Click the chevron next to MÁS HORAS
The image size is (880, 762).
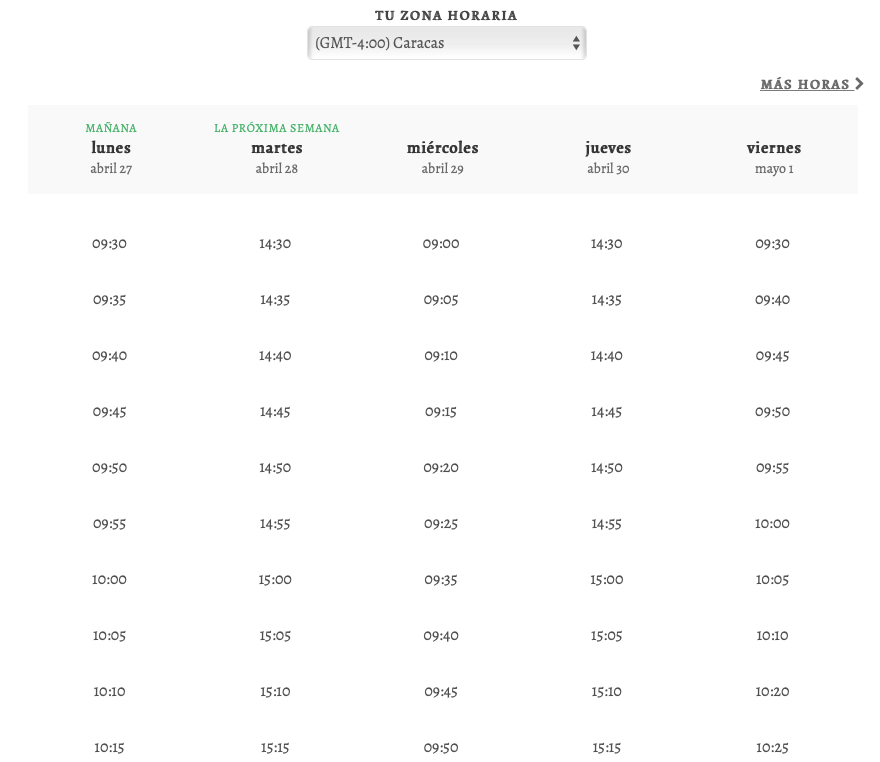point(861,84)
